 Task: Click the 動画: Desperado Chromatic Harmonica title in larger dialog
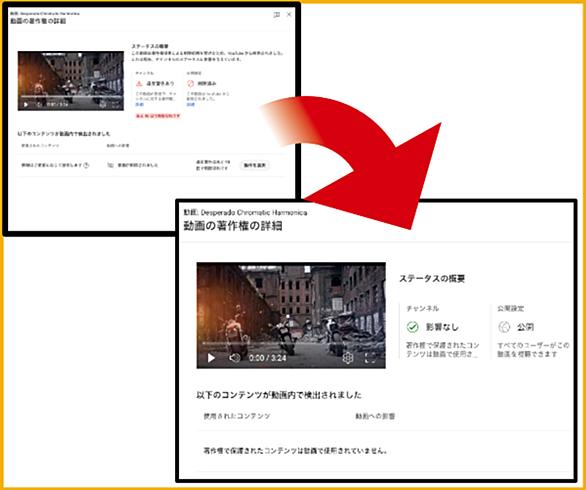[x=245, y=212]
